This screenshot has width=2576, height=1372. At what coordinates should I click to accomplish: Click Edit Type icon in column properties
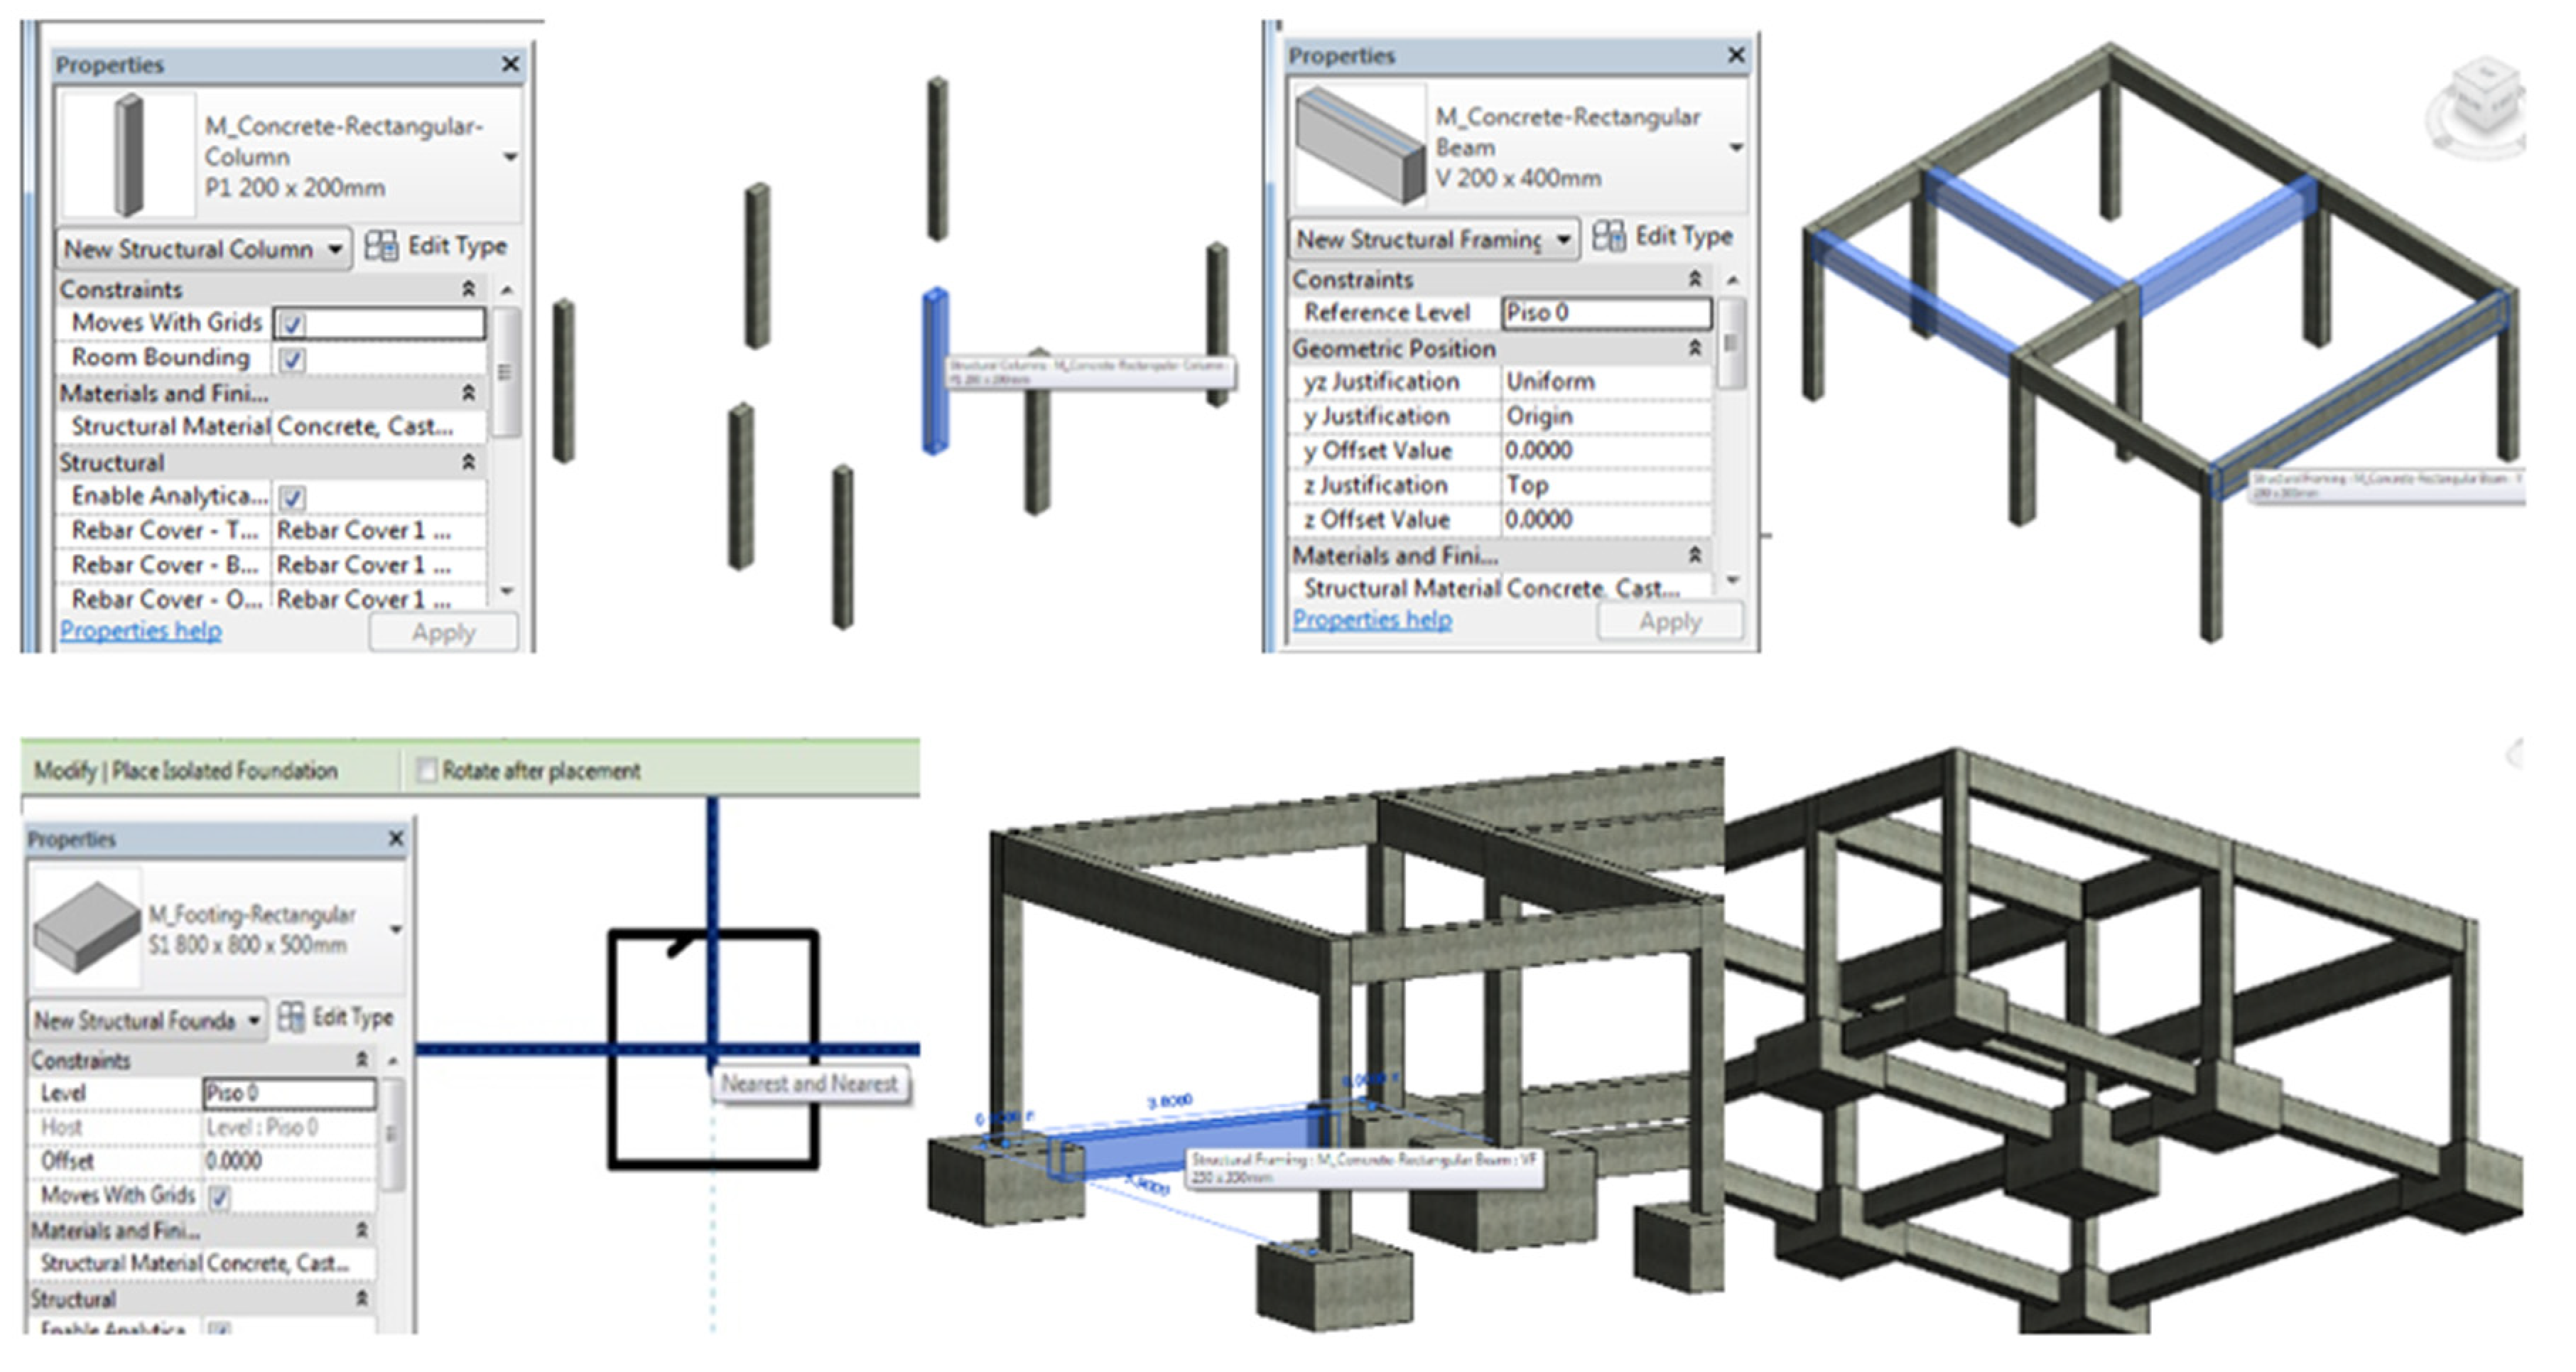click(381, 246)
